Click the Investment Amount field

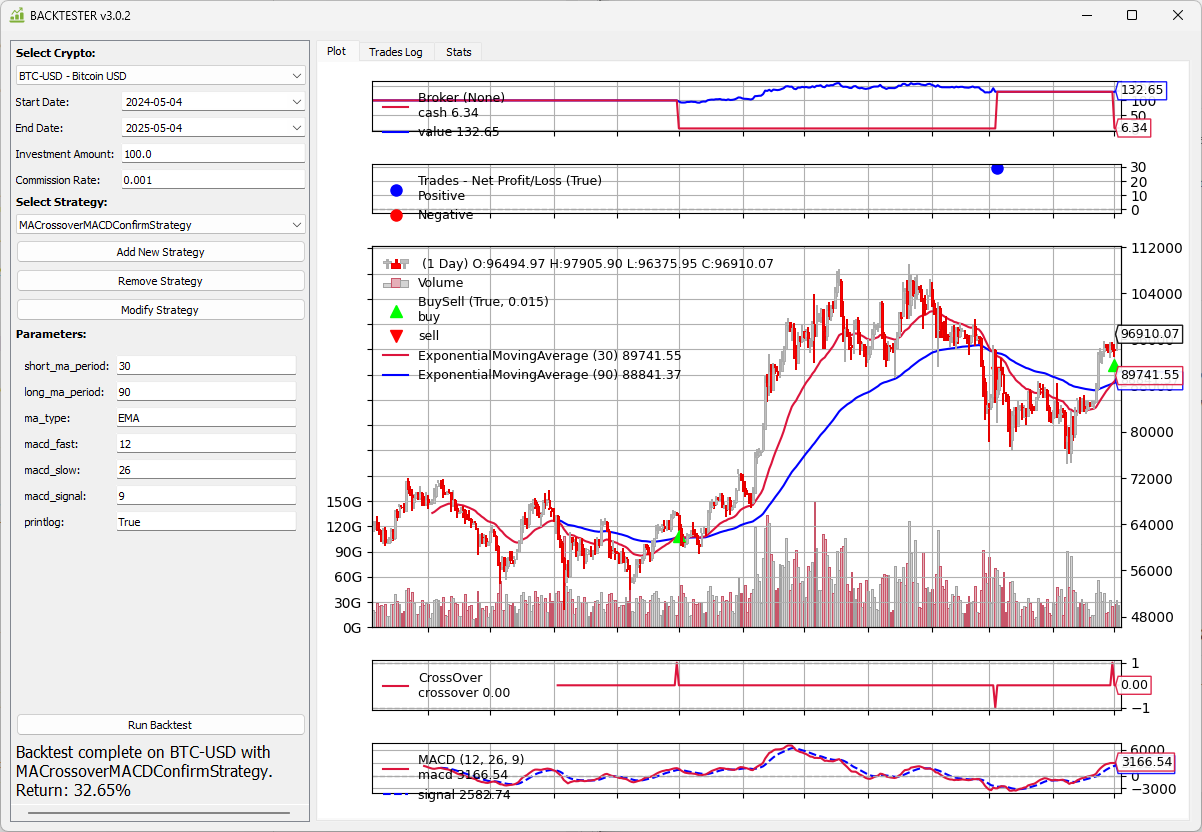pyautogui.click(x=213, y=154)
